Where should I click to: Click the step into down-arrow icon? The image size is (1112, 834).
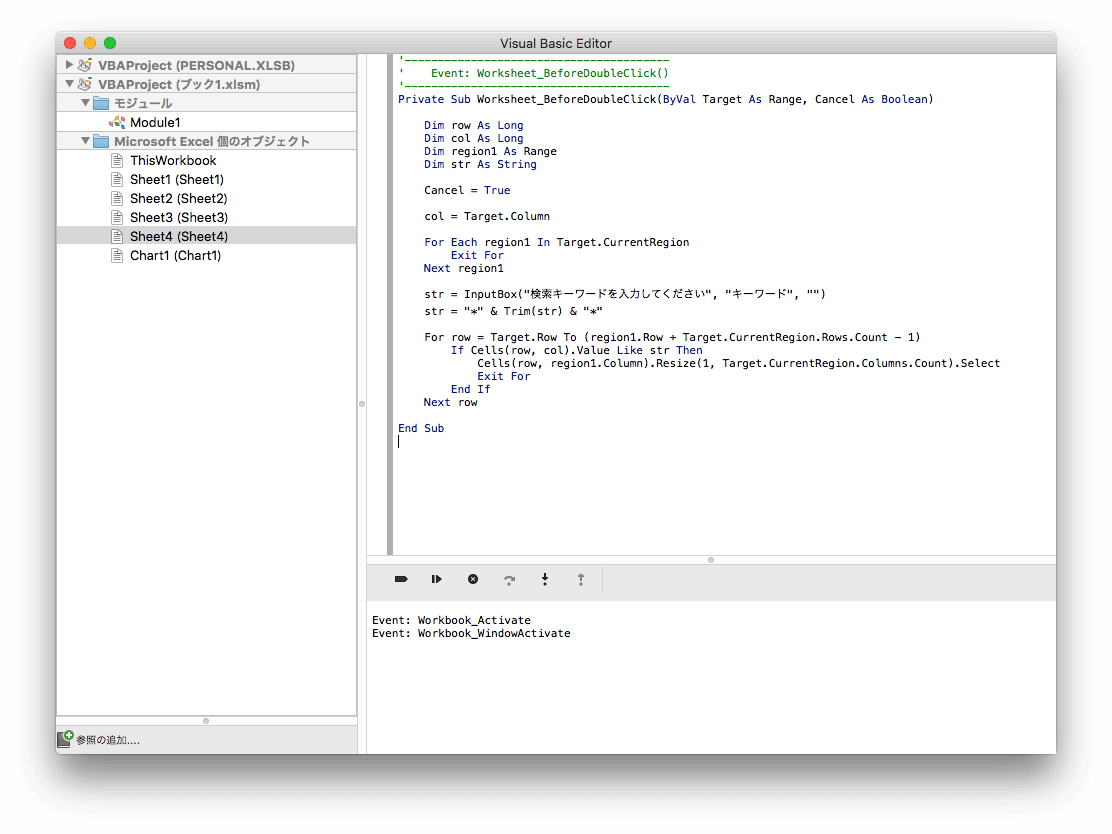(545, 579)
